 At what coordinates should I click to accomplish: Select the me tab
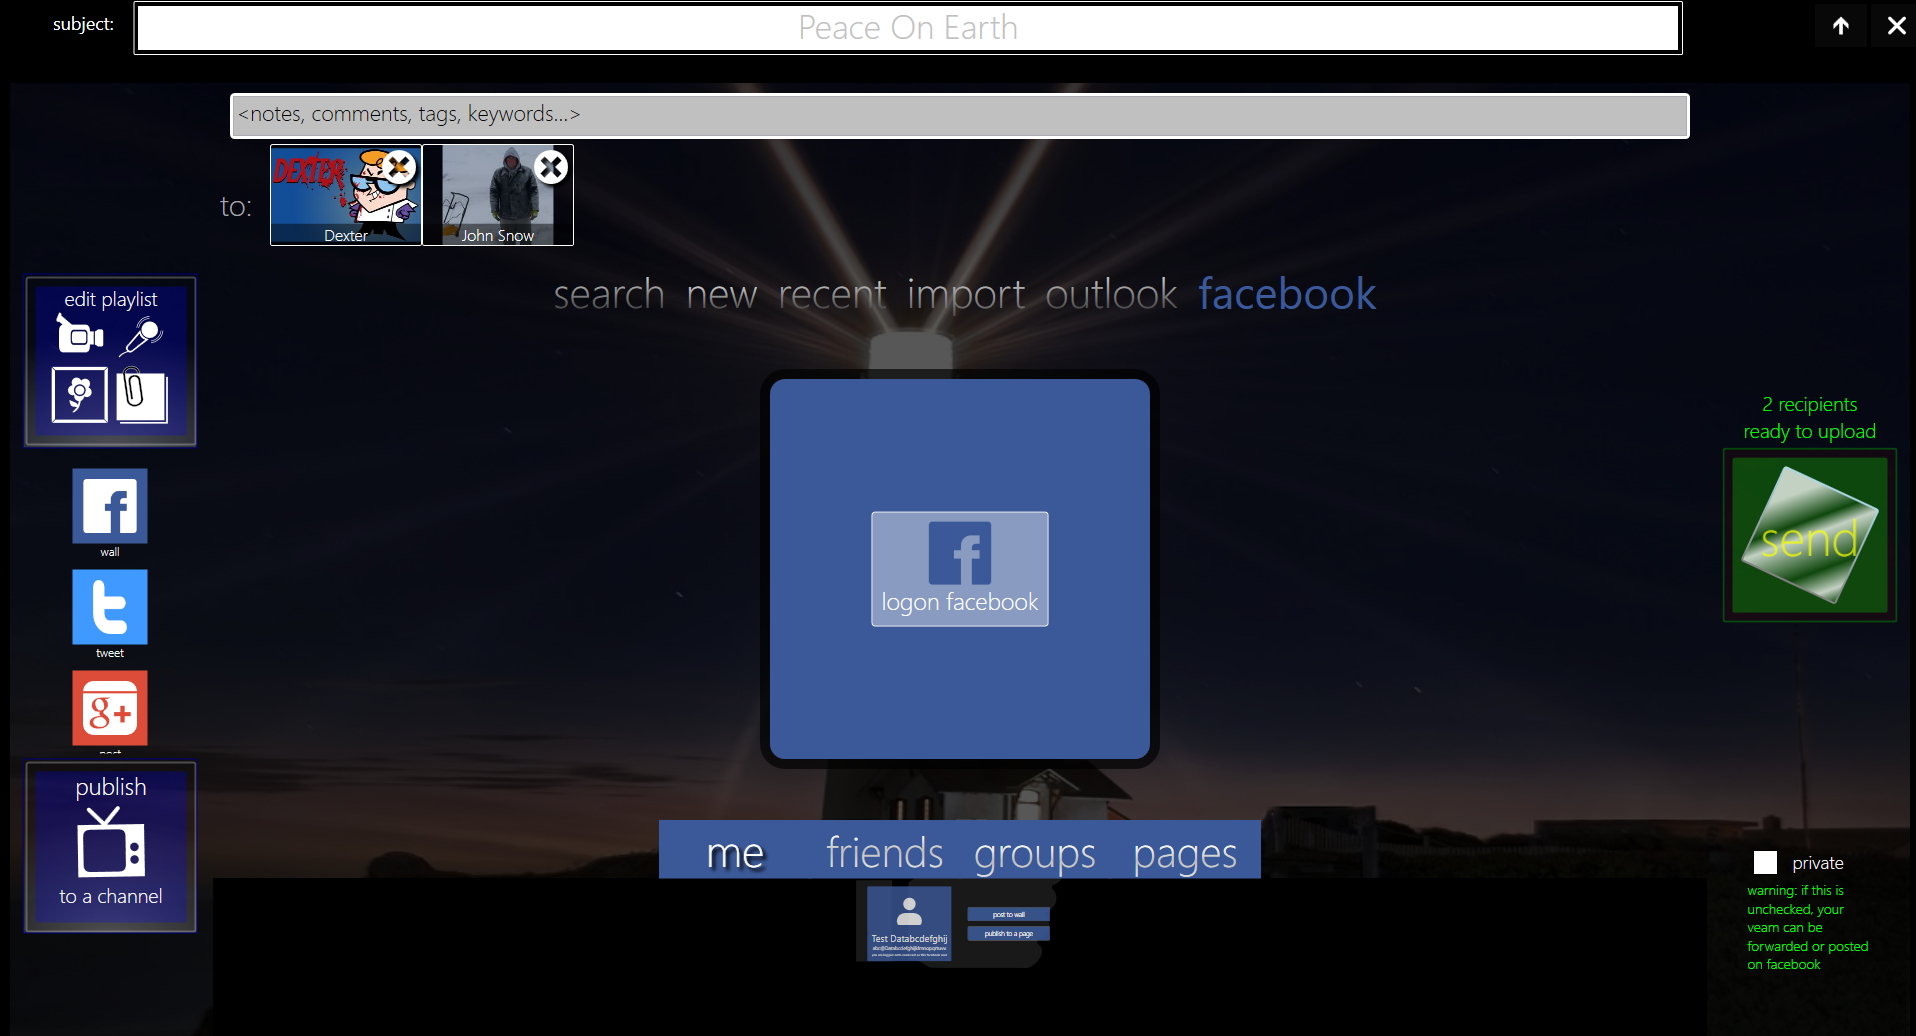tap(735, 852)
